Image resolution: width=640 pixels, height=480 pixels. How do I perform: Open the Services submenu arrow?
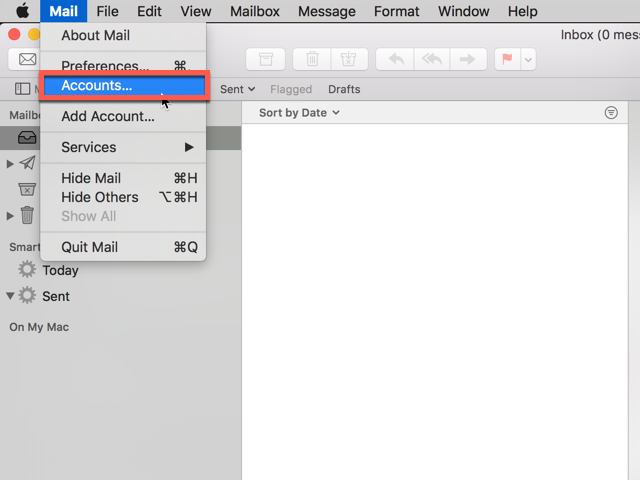pyautogui.click(x=189, y=147)
